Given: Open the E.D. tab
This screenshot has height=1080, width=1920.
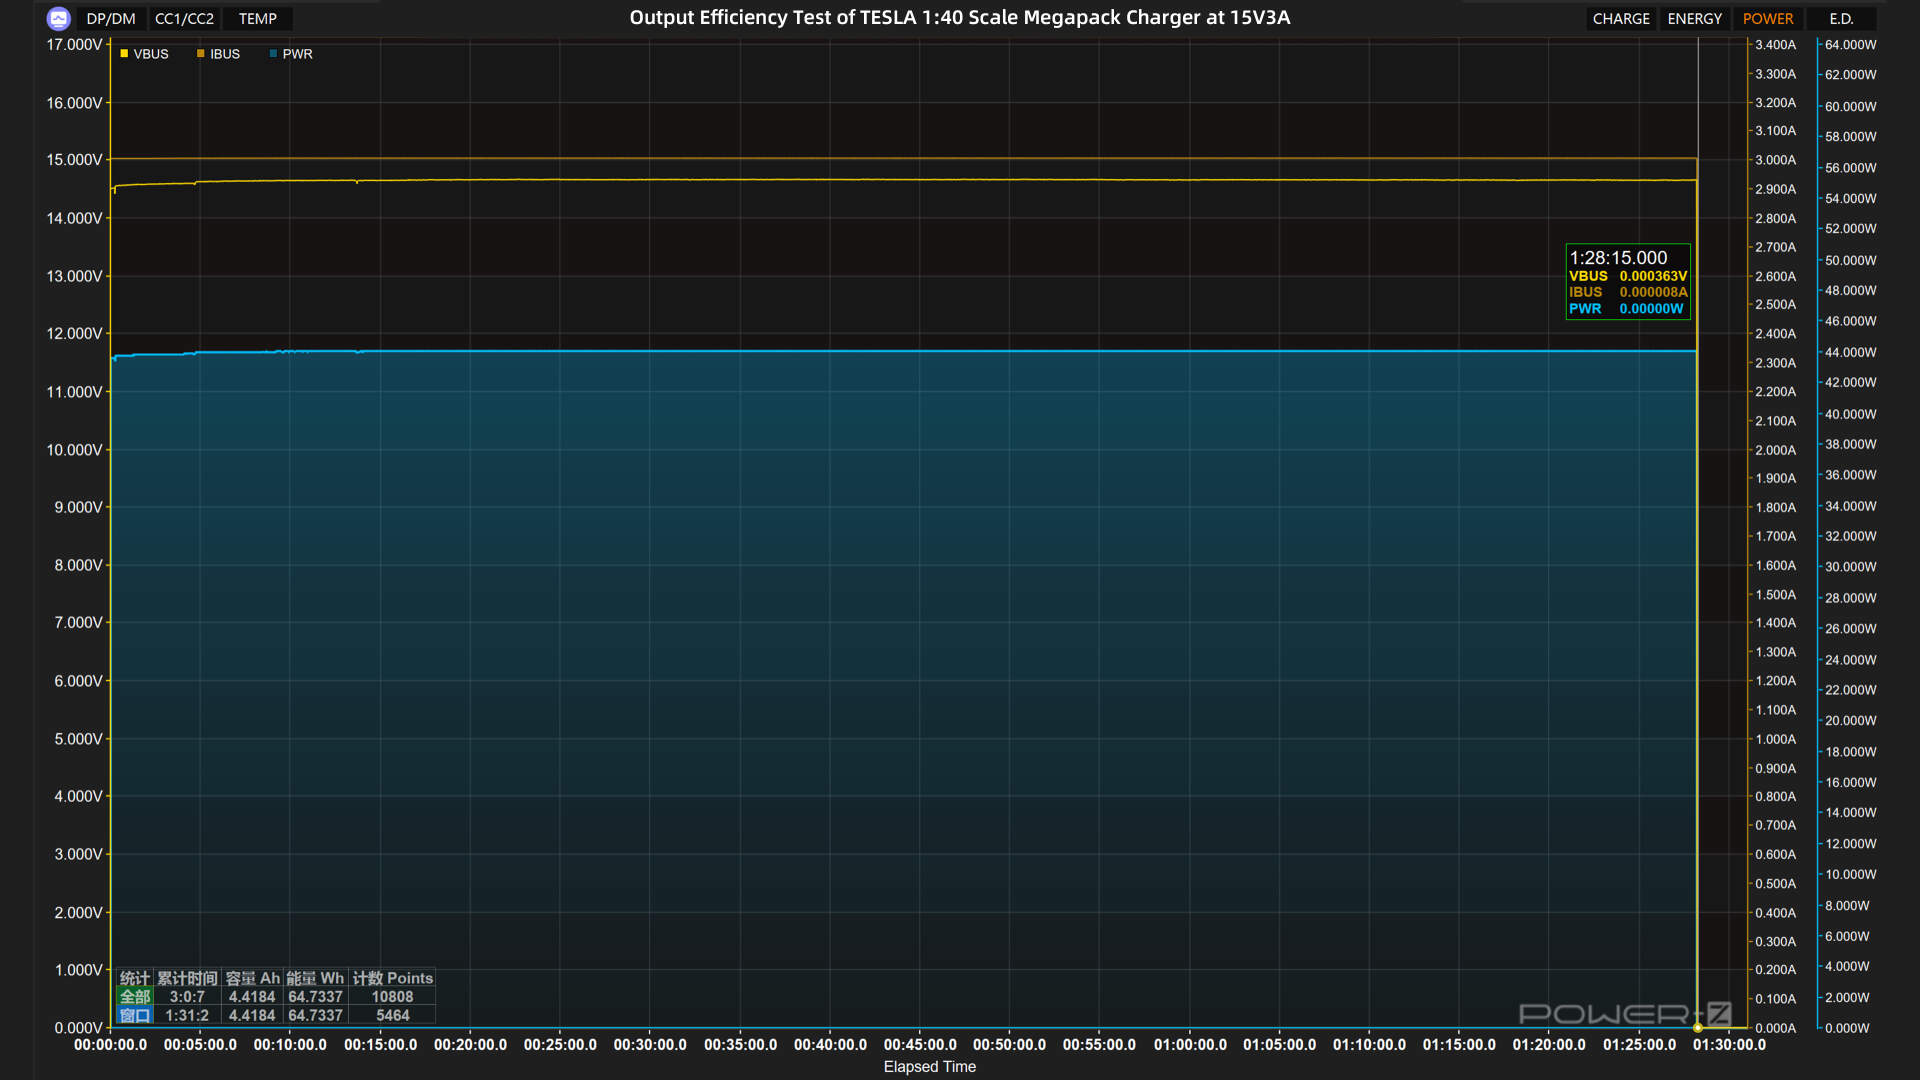Looking at the screenshot, I should click(x=1841, y=18).
